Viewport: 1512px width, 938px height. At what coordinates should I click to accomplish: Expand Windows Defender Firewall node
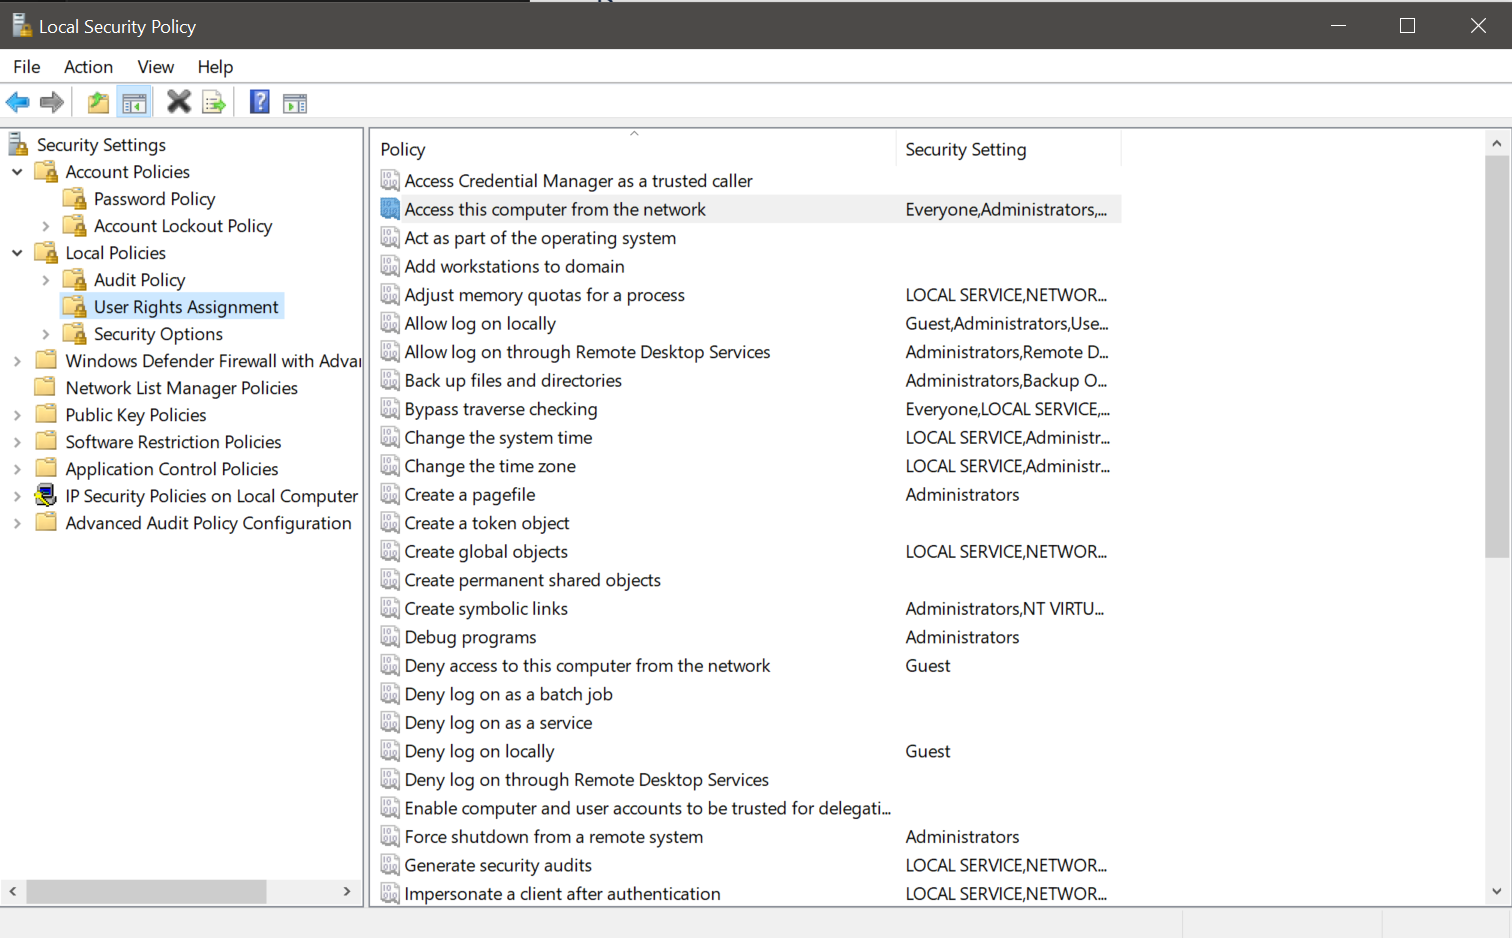pyautogui.click(x=17, y=361)
